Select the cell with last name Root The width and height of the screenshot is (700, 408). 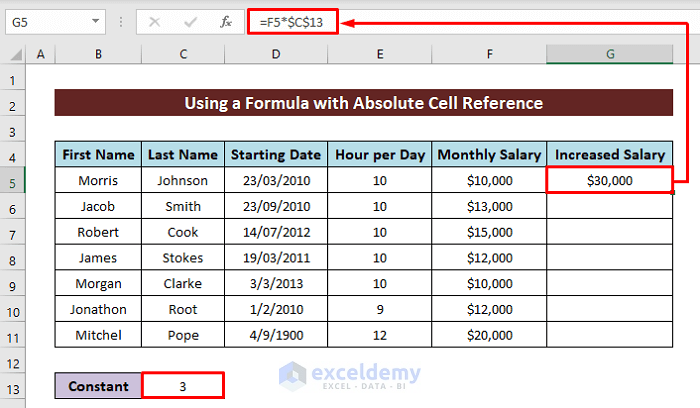183,309
